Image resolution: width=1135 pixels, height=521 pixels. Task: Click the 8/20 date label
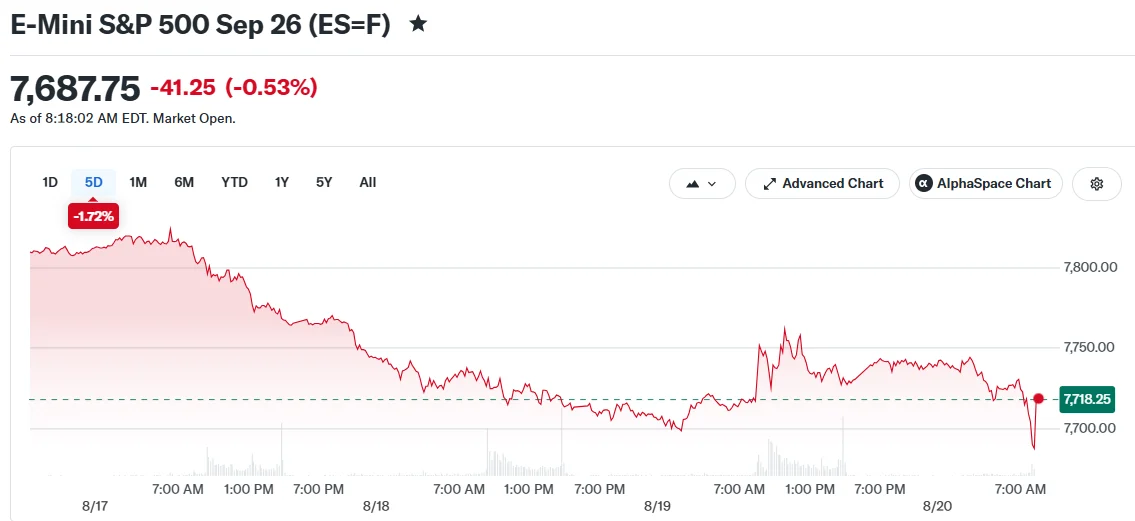pyautogui.click(x=939, y=506)
